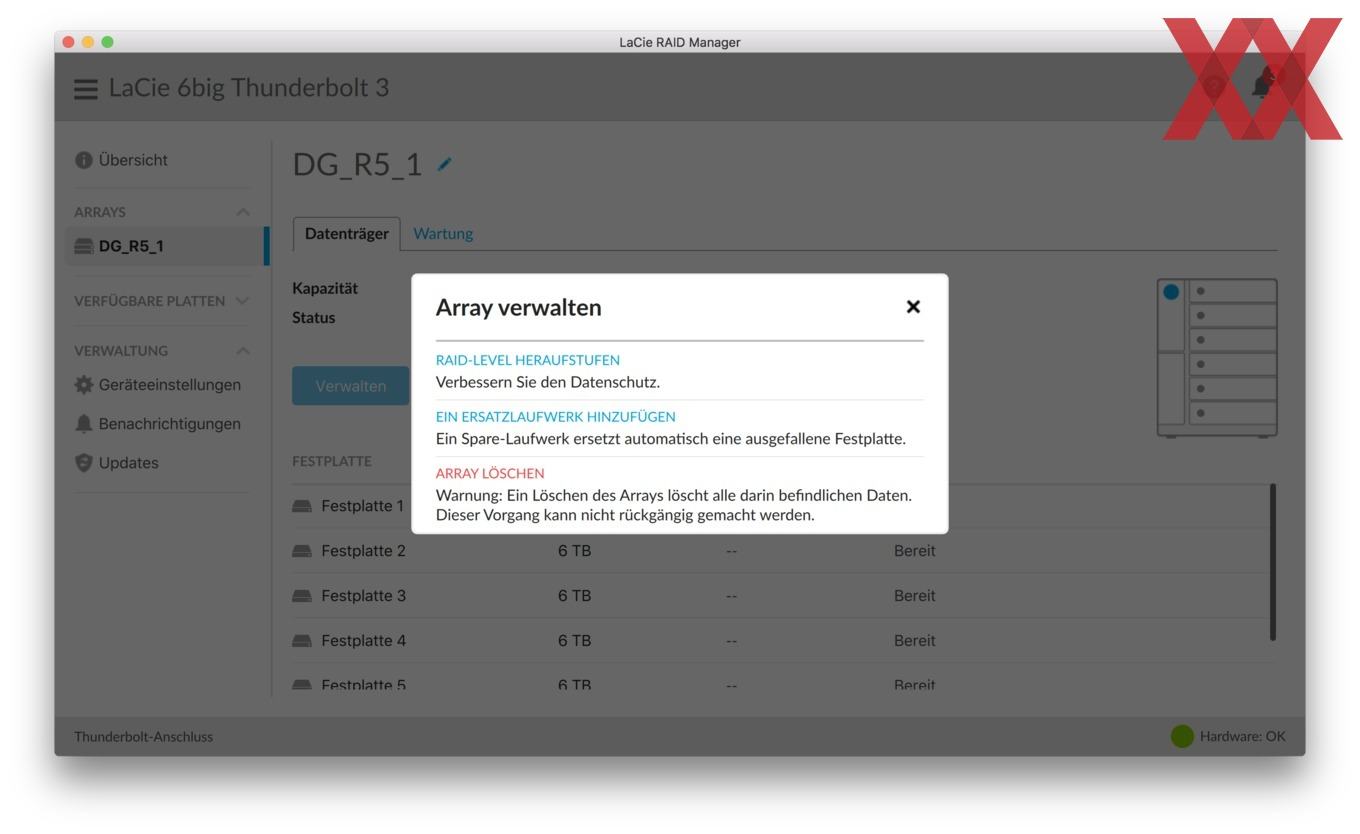Click the Benachrichtigungen bell icon

pyautogui.click(x=84, y=424)
